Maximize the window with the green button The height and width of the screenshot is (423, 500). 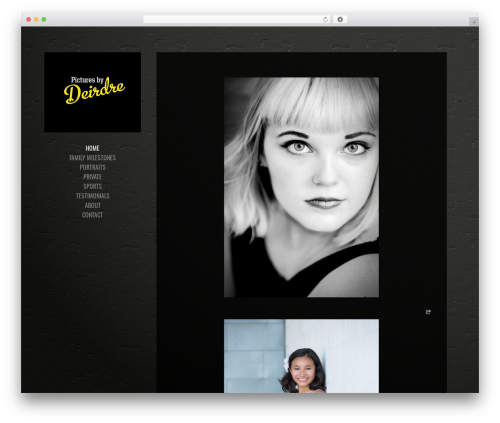[44, 20]
